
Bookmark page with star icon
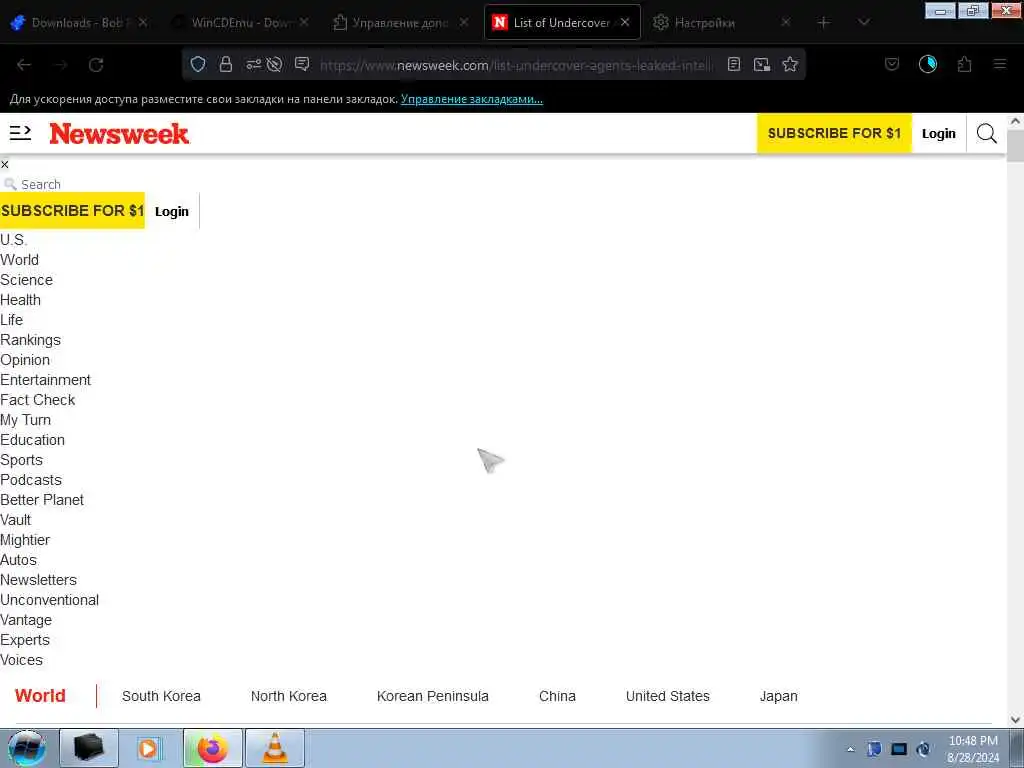[790, 64]
